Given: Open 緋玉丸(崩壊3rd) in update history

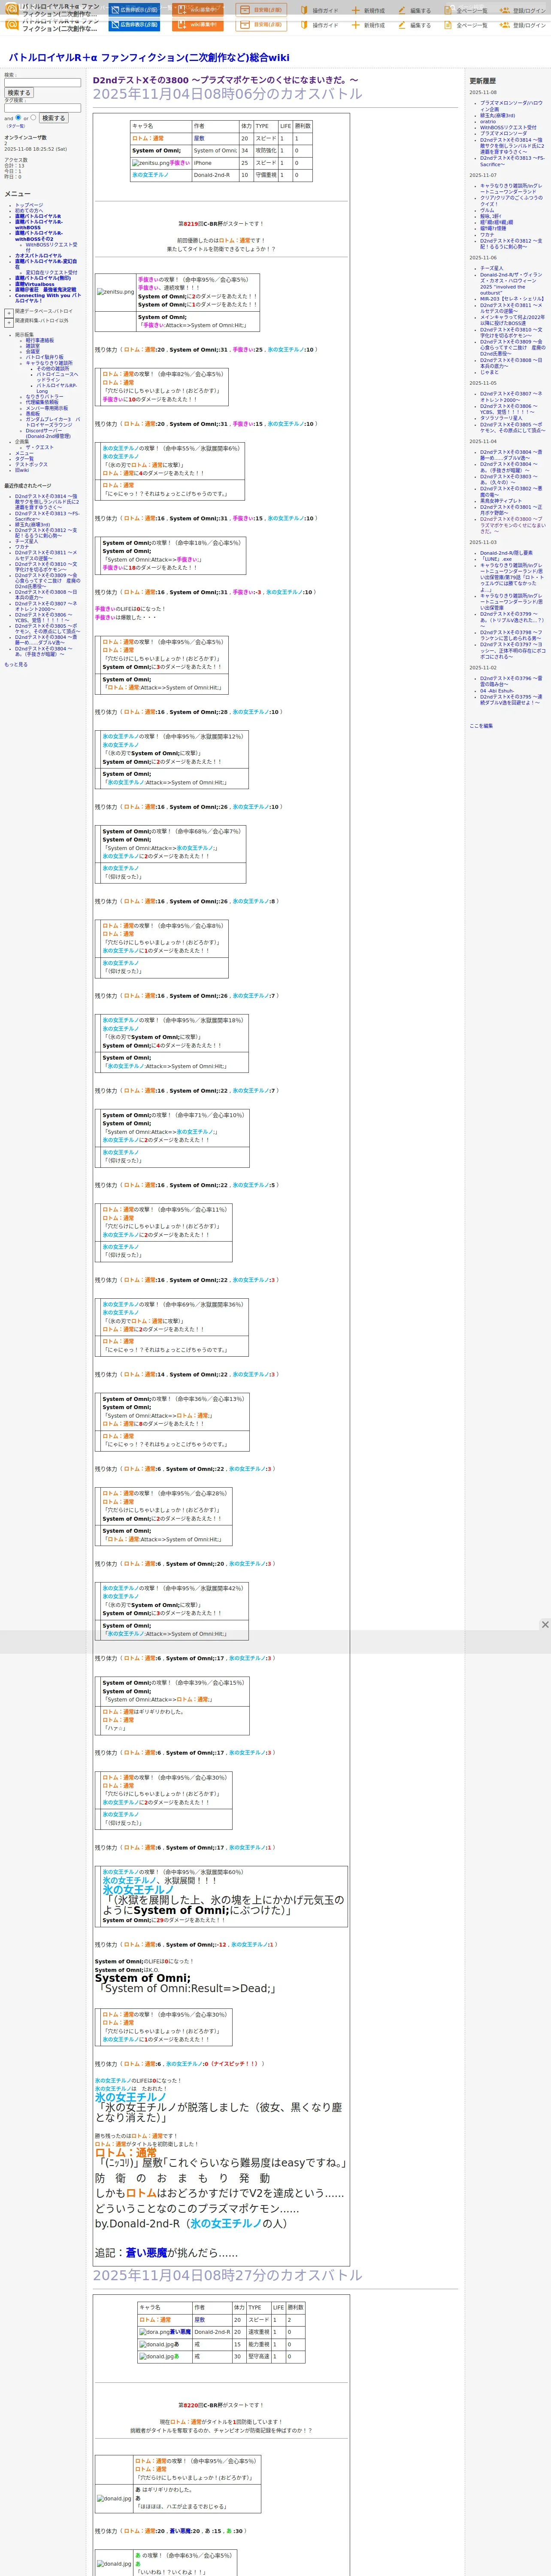Looking at the screenshot, I should click(497, 115).
